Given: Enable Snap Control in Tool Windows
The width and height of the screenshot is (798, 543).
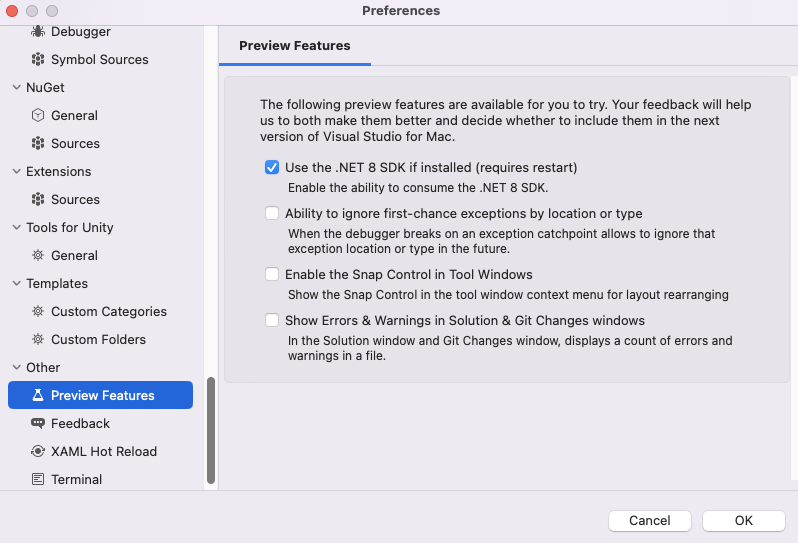Looking at the screenshot, I should tap(272, 274).
